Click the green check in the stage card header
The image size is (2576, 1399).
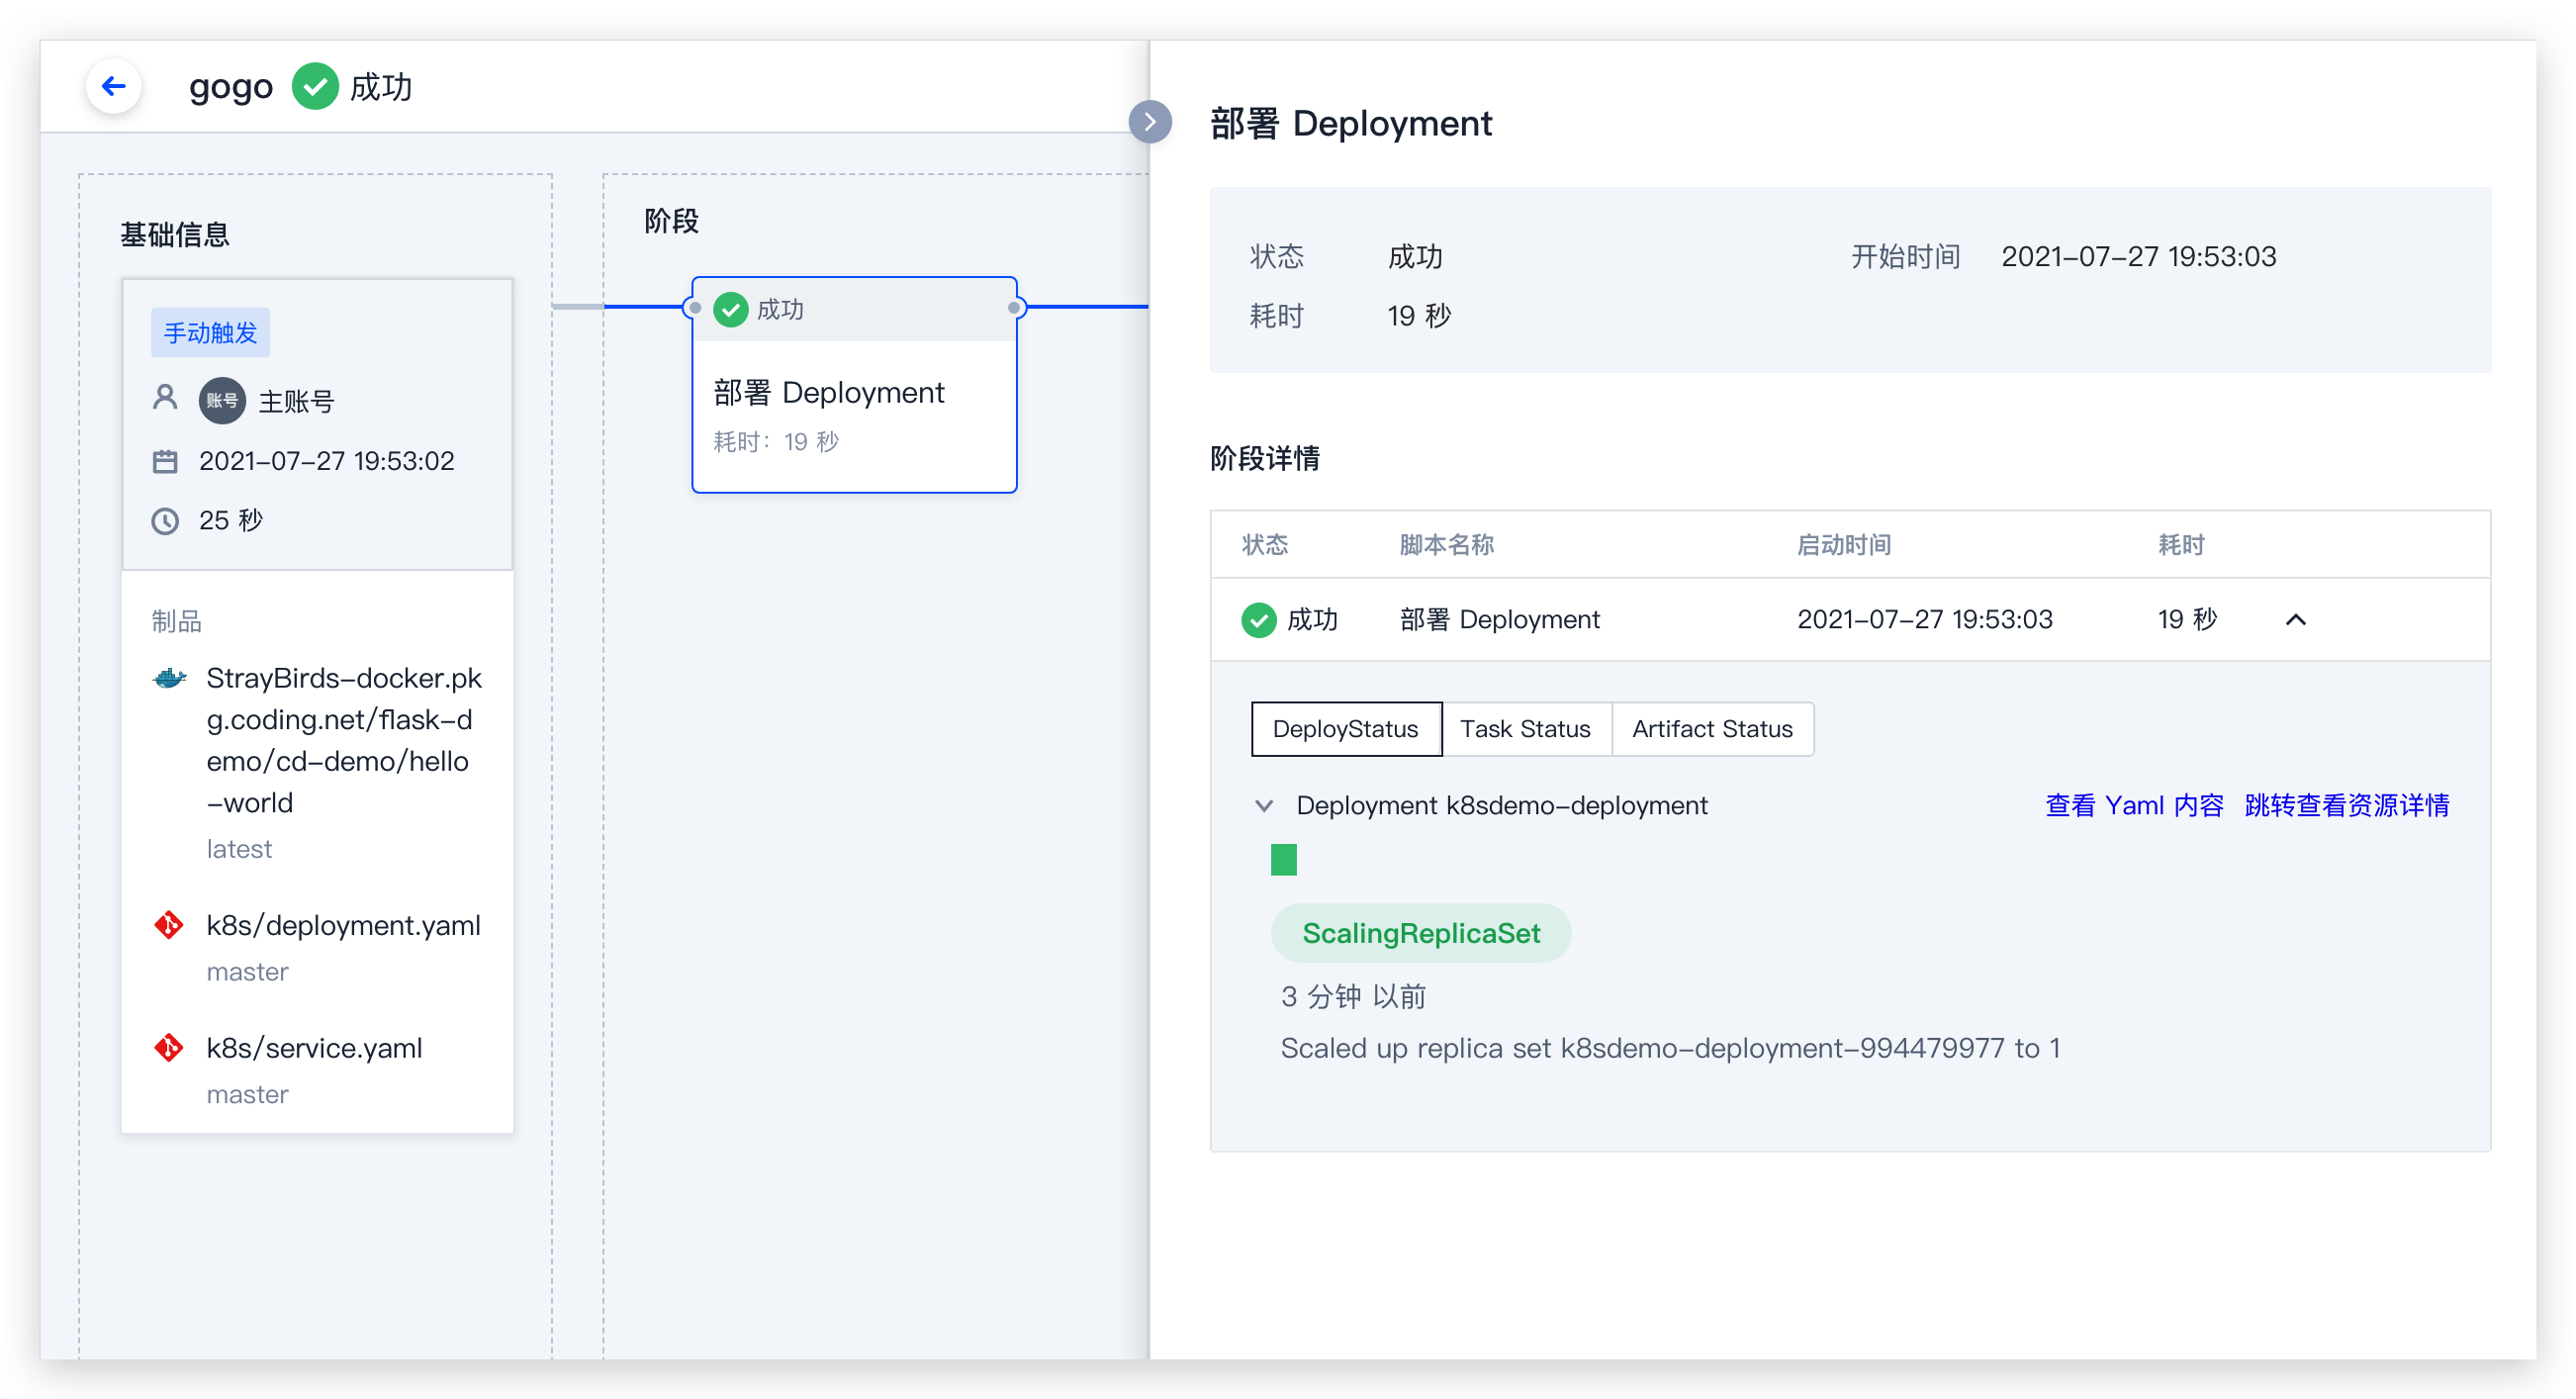point(731,309)
